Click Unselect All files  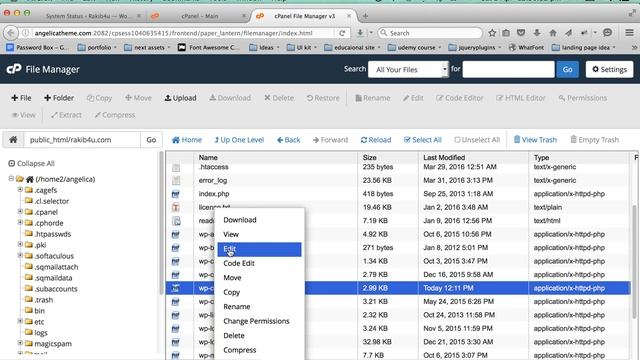477,140
